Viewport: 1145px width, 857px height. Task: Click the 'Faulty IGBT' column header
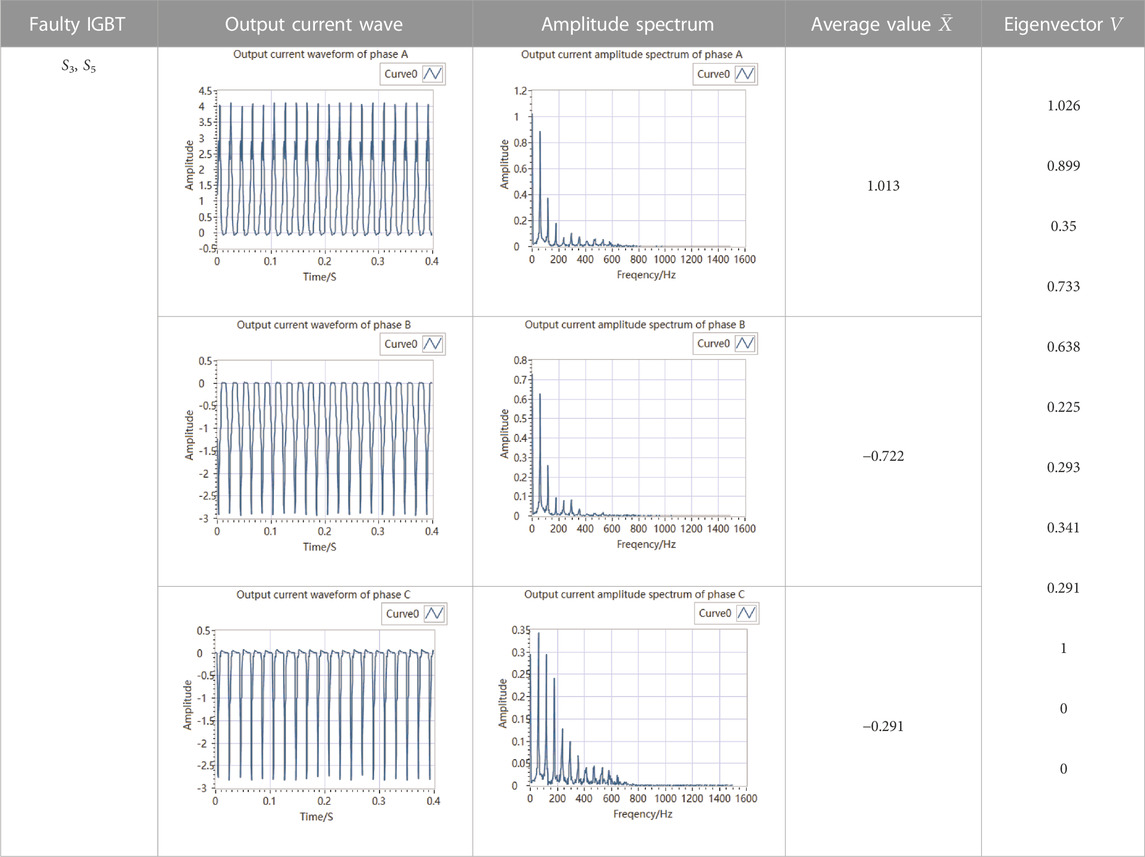[x=77, y=24]
